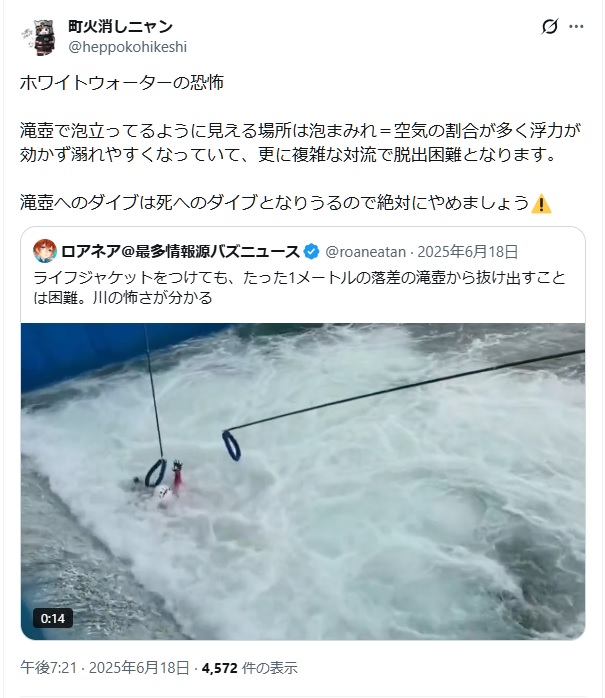Open the @heppokohikeshi handle
This screenshot has width=605, height=698.
[127, 47]
